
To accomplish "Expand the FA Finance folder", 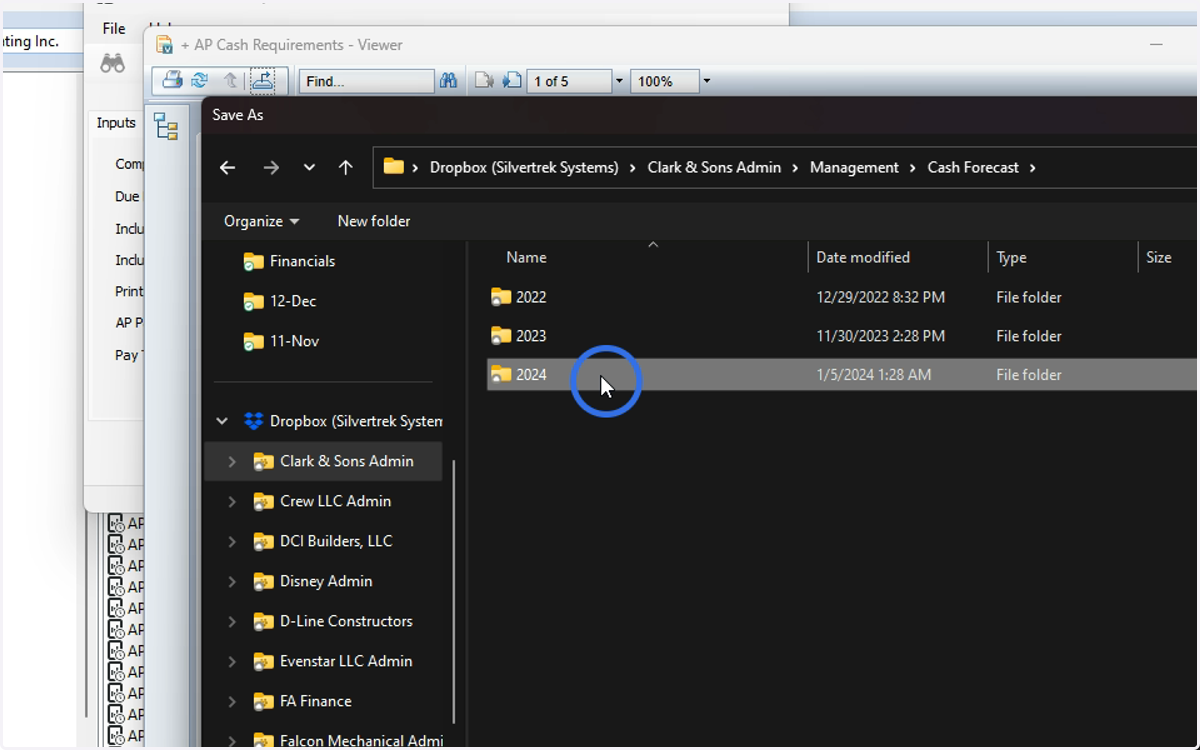I will [232, 701].
